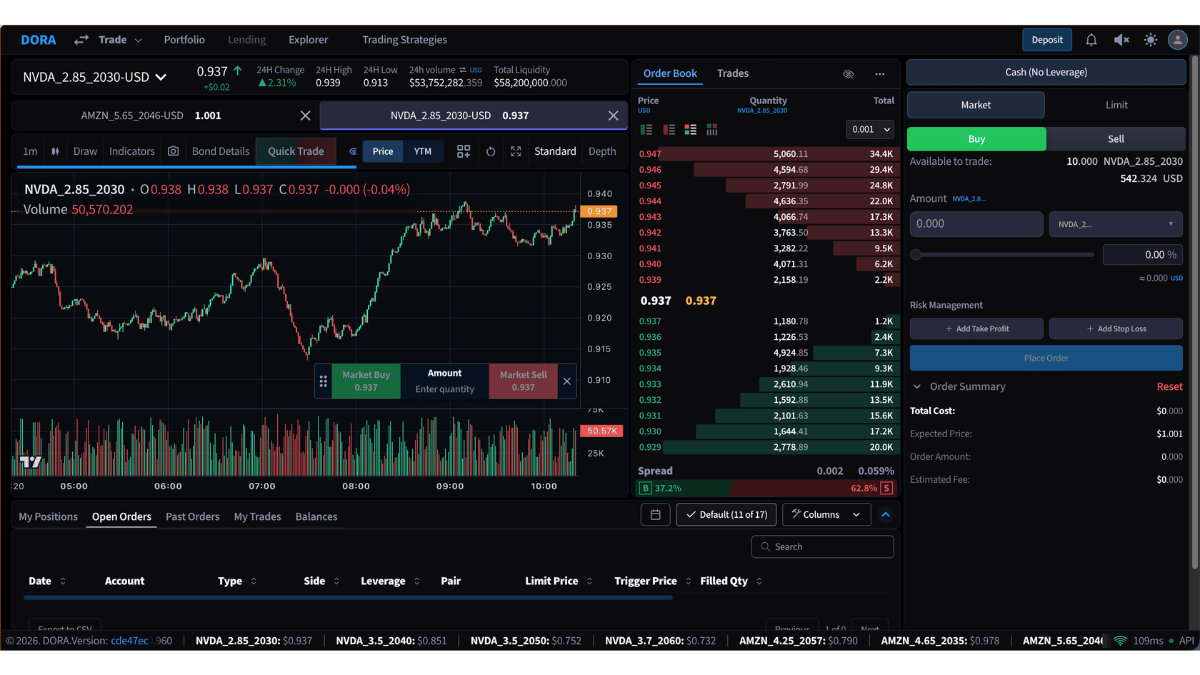Switch to Depth chart view
This screenshot has height=675, width=1200.
(x=602, y=151)
